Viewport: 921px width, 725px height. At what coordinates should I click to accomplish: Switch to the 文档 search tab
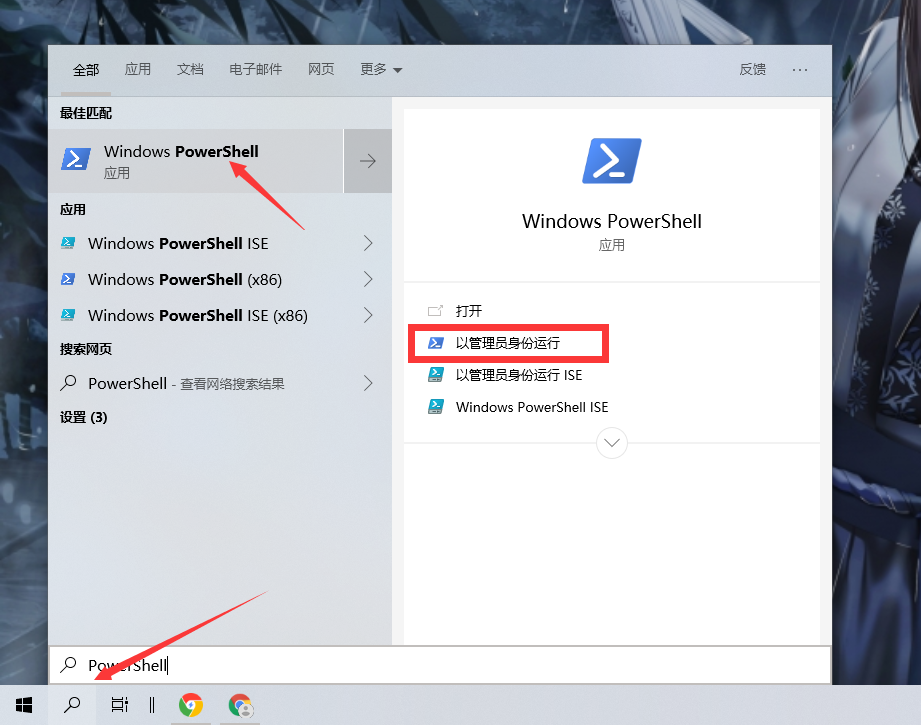pos(190,69)
